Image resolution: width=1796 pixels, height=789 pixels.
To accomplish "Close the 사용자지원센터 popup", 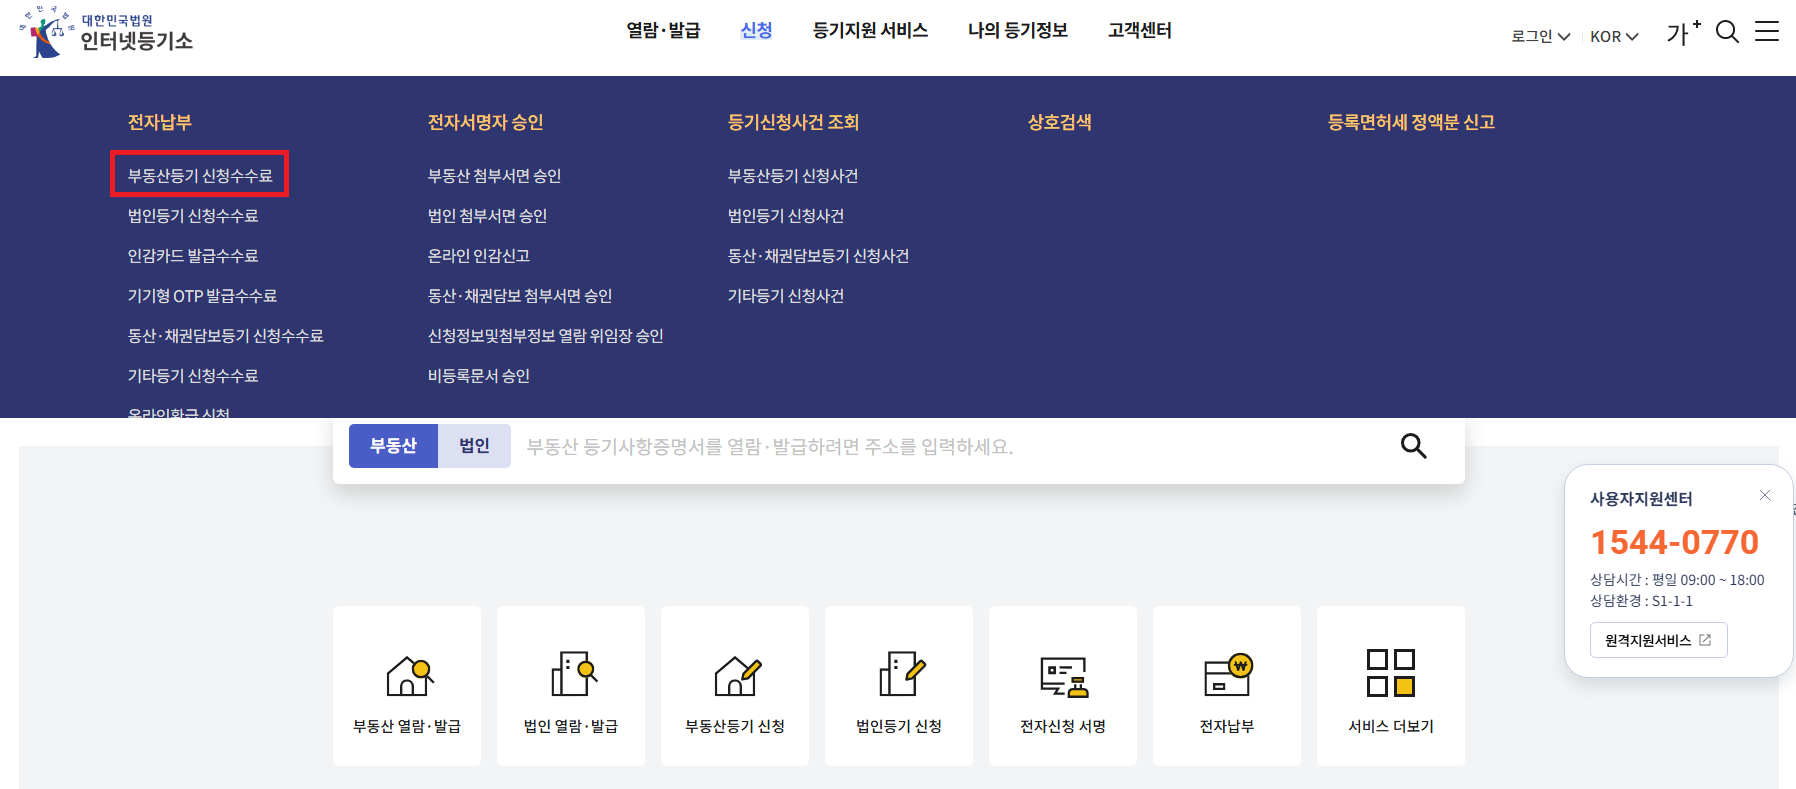I will [1765, 495].
